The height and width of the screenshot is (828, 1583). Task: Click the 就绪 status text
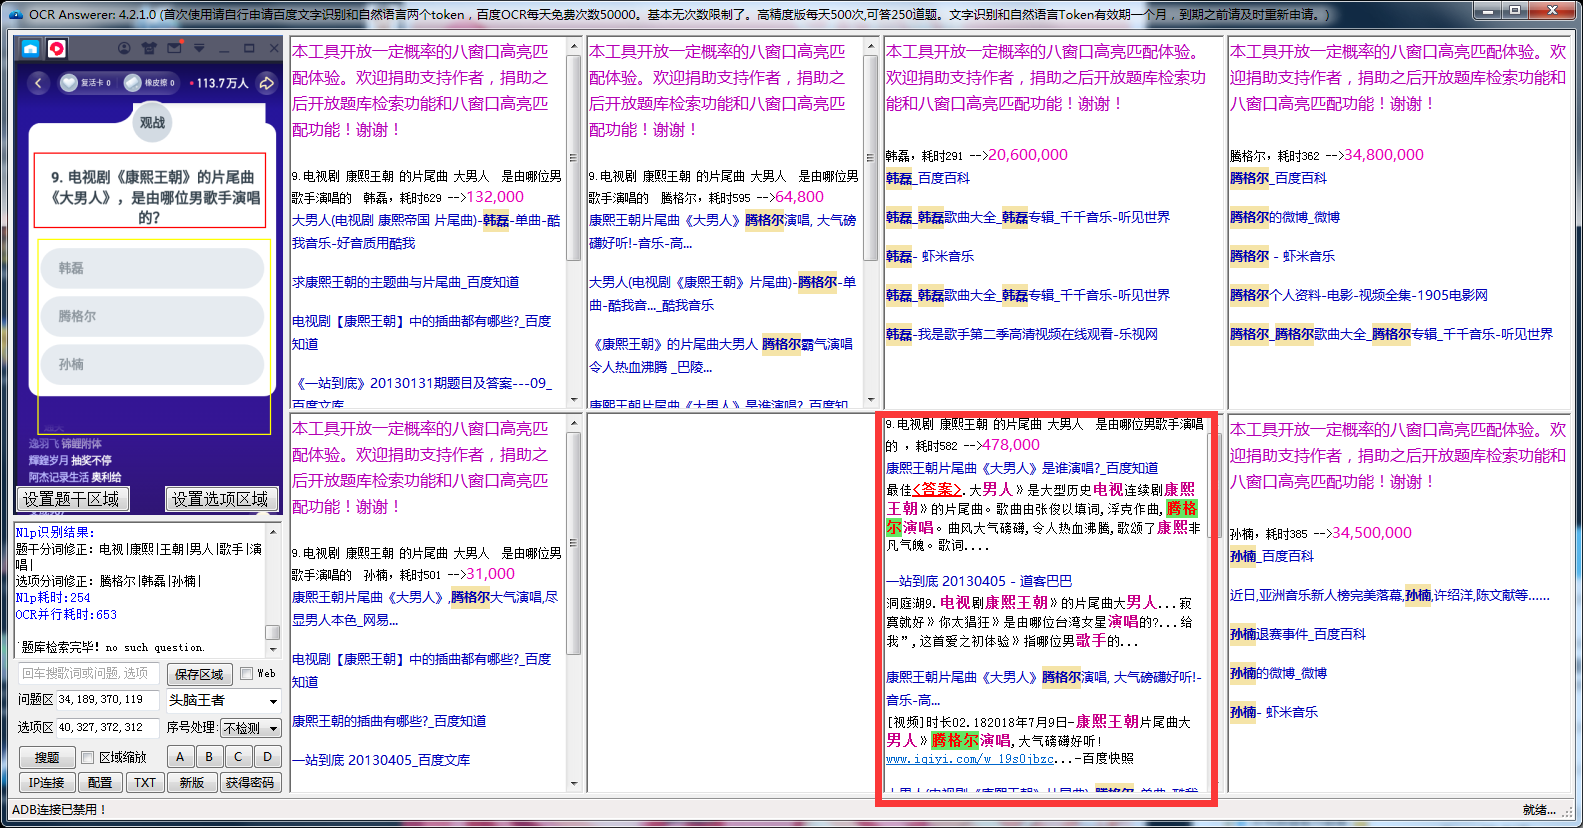click(x=1539, y=809)
